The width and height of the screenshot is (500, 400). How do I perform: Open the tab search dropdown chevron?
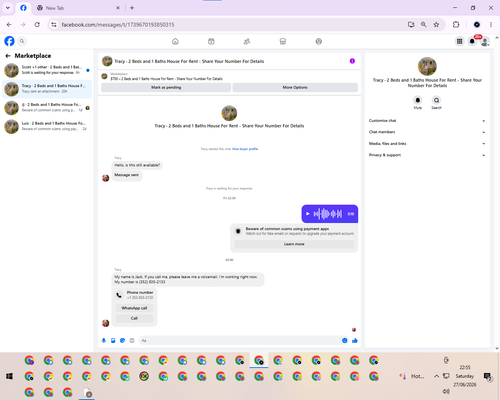coord(8,8)
